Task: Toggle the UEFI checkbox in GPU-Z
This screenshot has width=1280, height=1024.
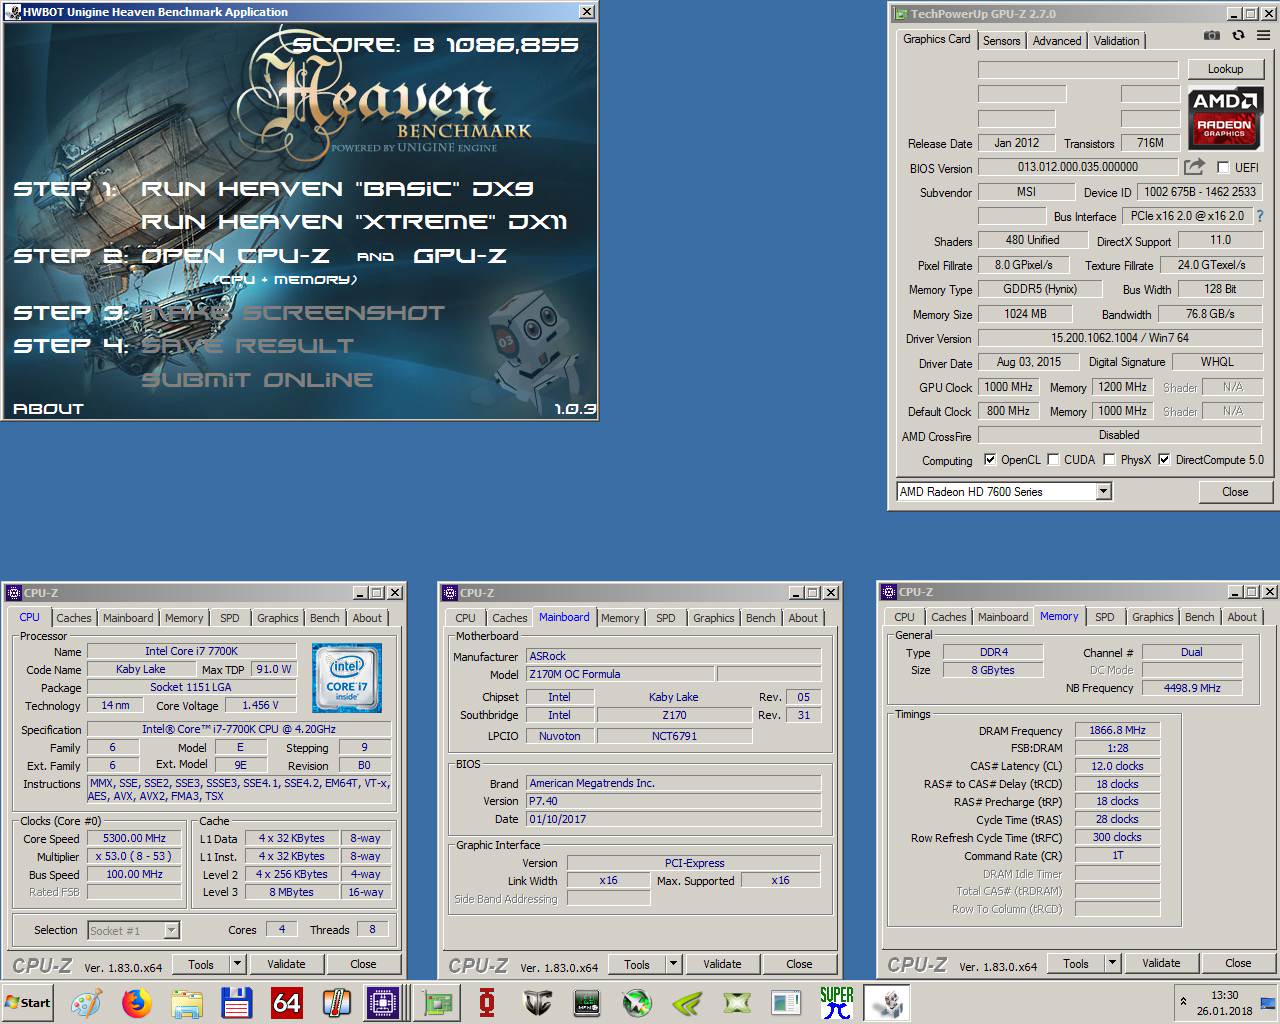Action: click(x=1222, y=167)
